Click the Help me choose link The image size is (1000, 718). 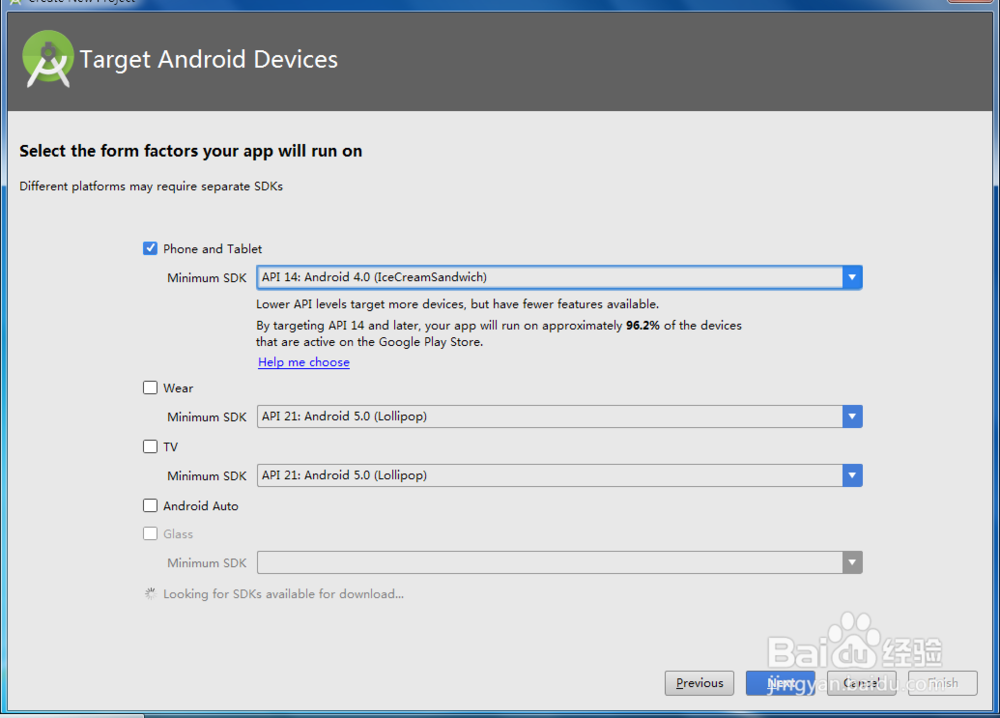pos(303,362)
